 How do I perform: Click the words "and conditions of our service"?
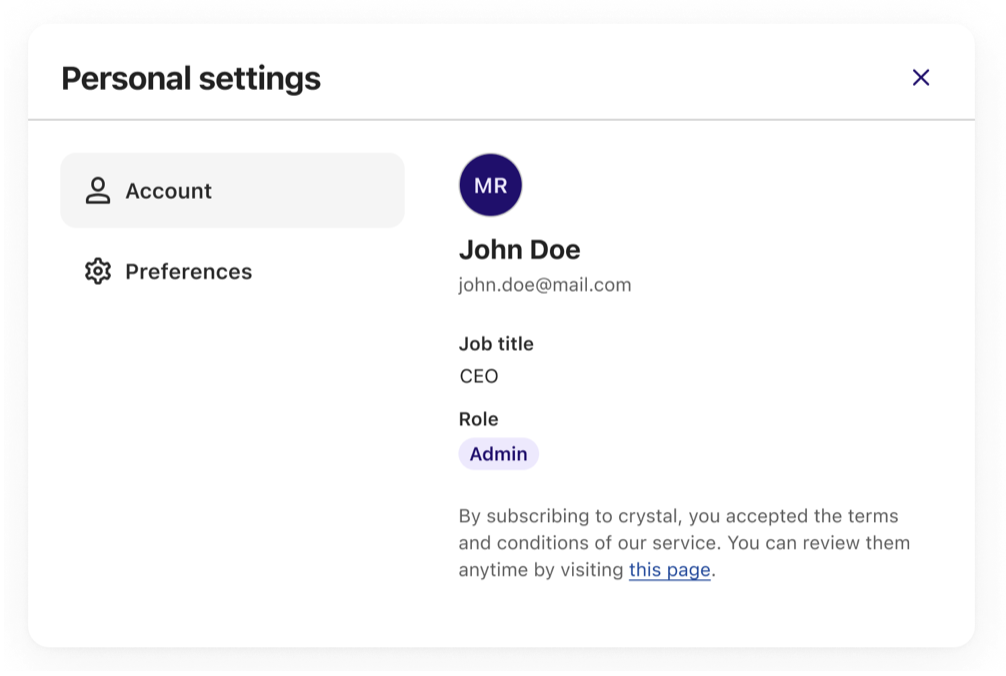pyautogui.click(x=590, y=543)
